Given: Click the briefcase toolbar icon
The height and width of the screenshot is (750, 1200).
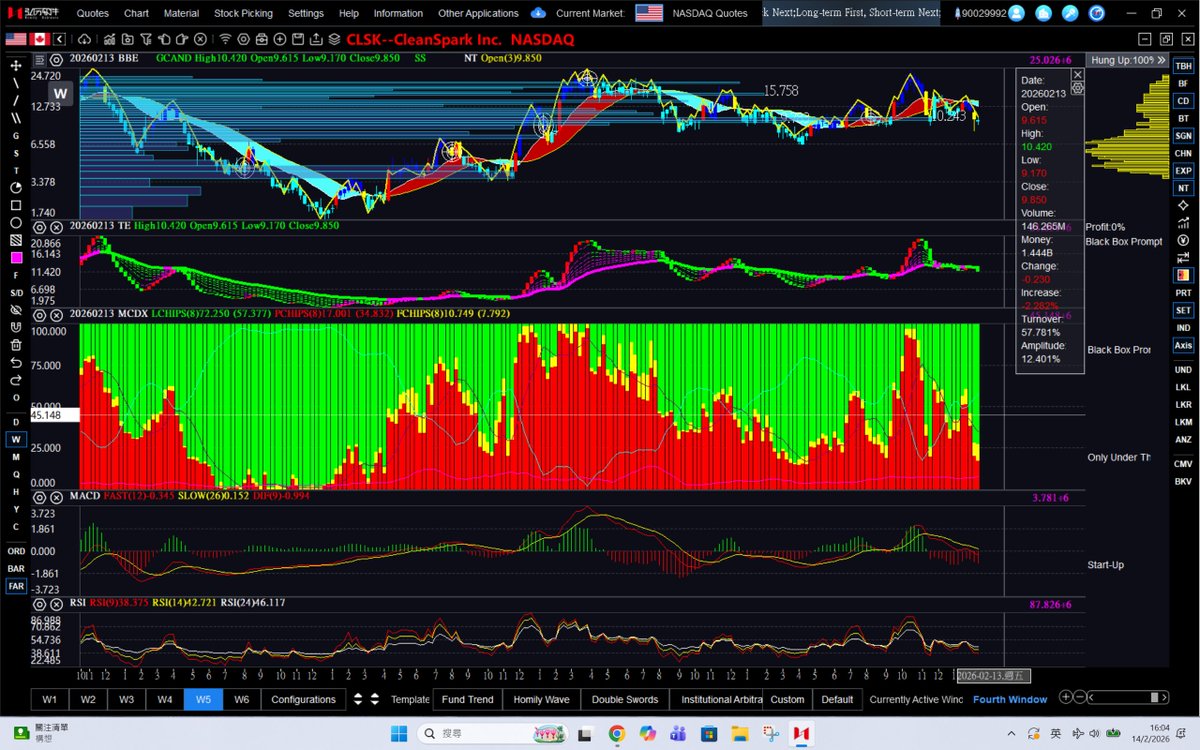Looking at the screenshot, I should click(x=261, y=39).
